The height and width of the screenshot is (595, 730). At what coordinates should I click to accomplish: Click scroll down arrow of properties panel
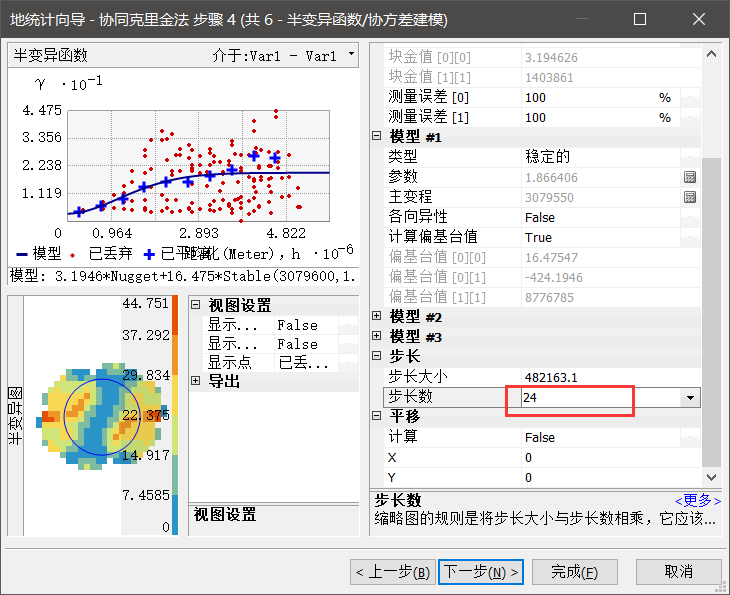711,477
